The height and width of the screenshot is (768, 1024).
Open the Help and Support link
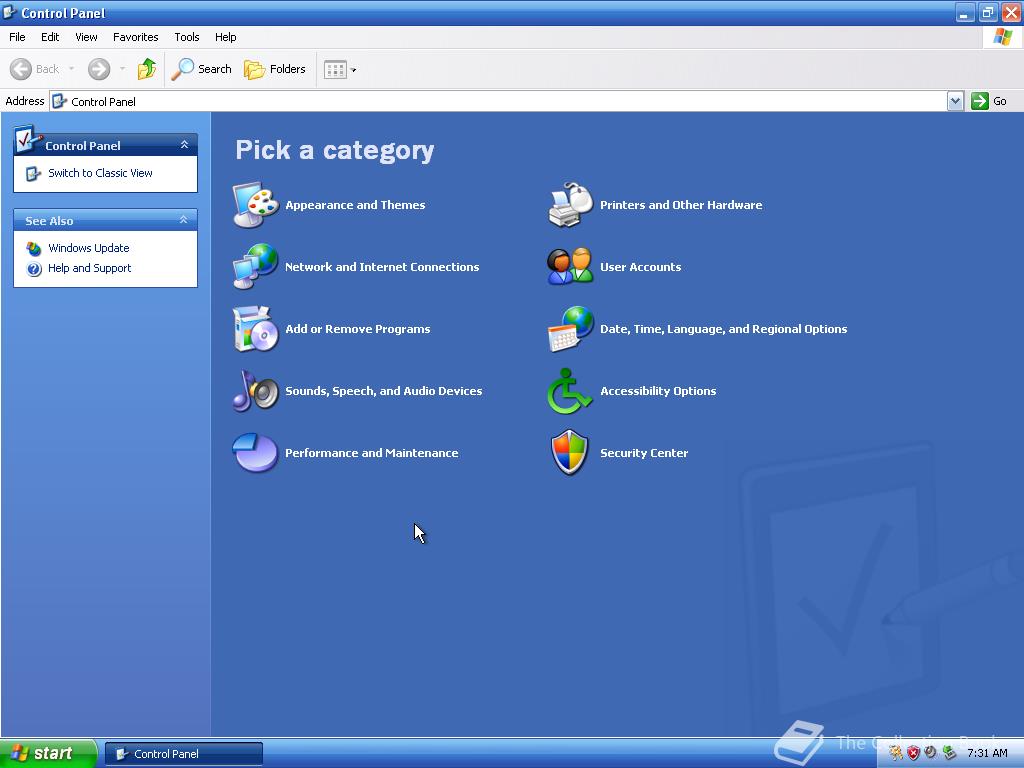[x=89, y=268]
